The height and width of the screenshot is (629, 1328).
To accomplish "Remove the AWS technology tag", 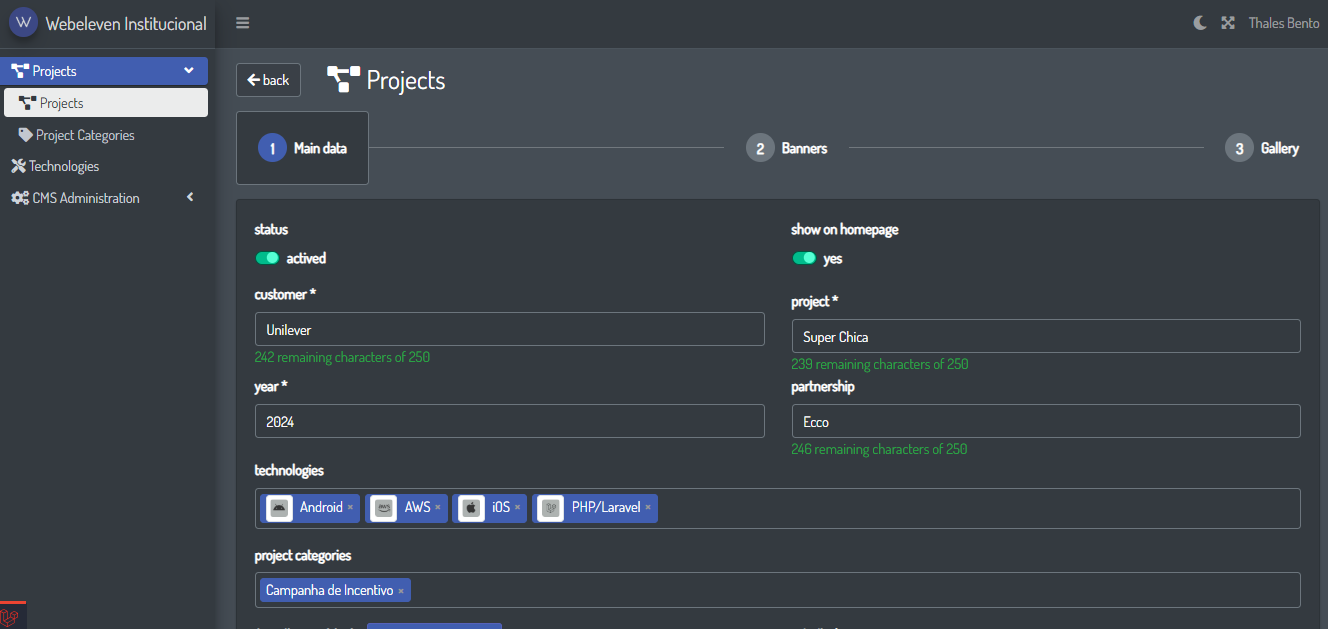I will 438,508.
